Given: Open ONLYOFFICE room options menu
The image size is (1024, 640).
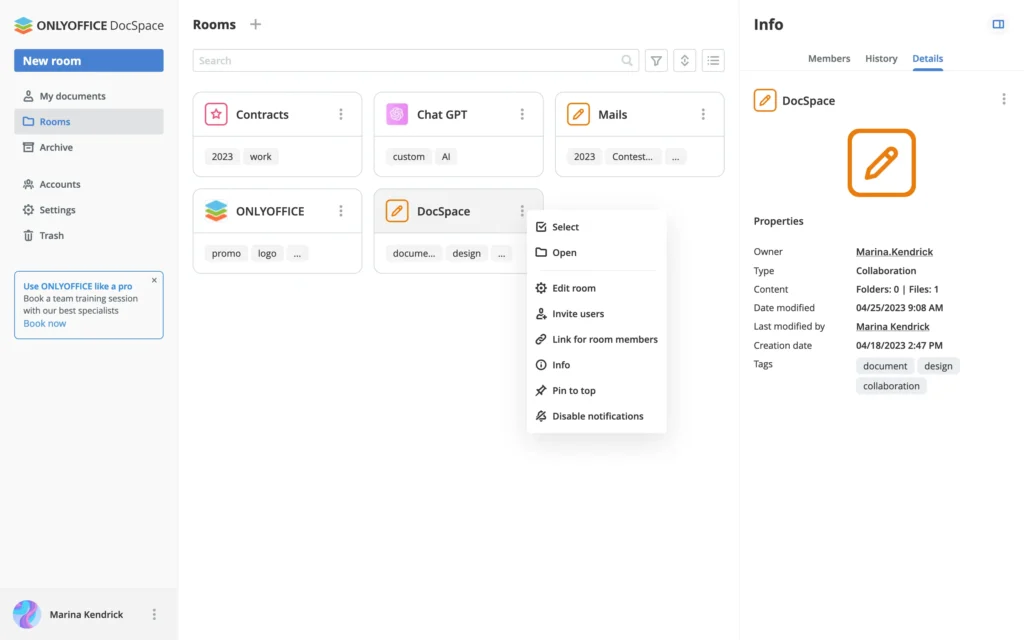Looking at the screenshot, I should pos(341,211).
